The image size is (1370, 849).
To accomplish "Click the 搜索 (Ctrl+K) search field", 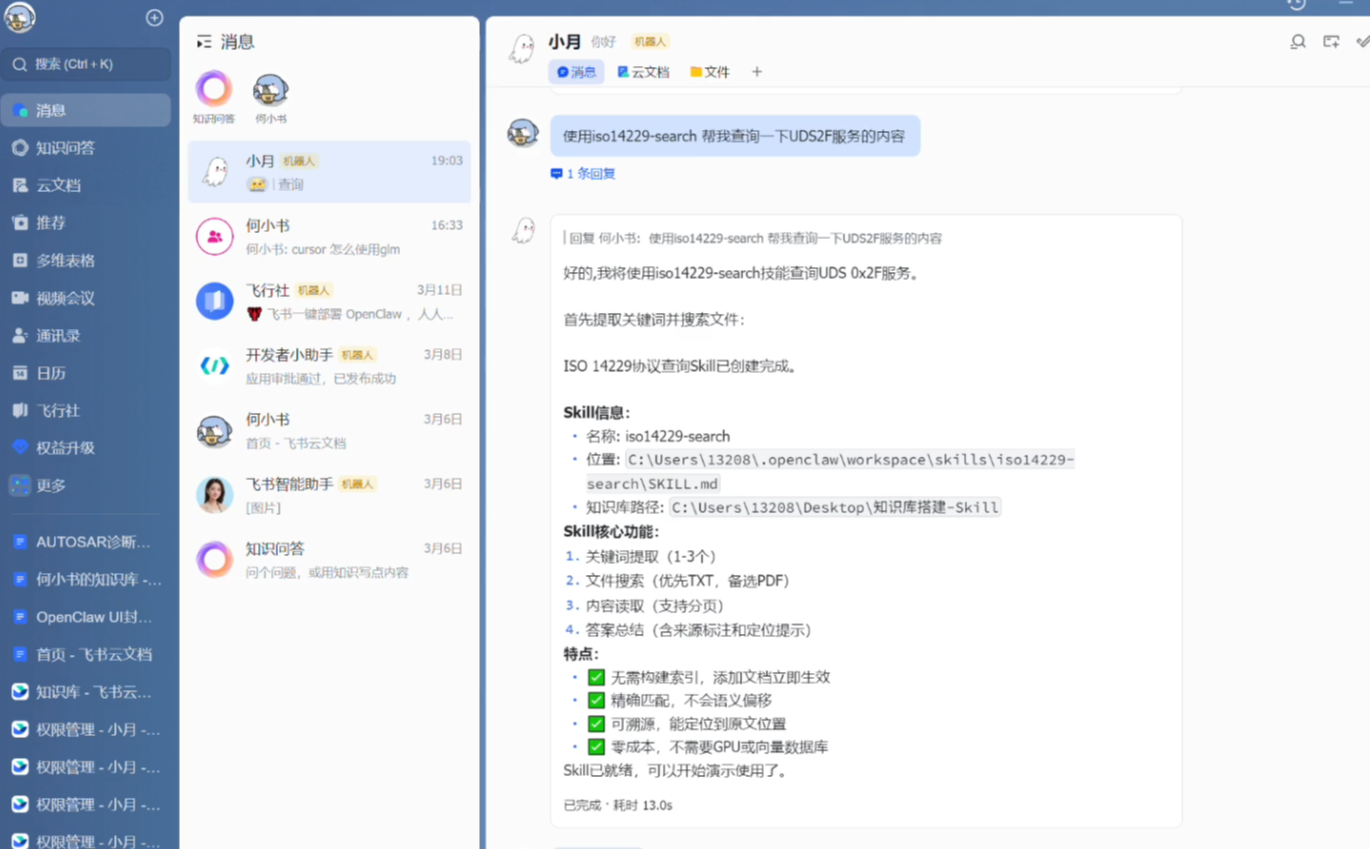I will click(x=85, y=63).
